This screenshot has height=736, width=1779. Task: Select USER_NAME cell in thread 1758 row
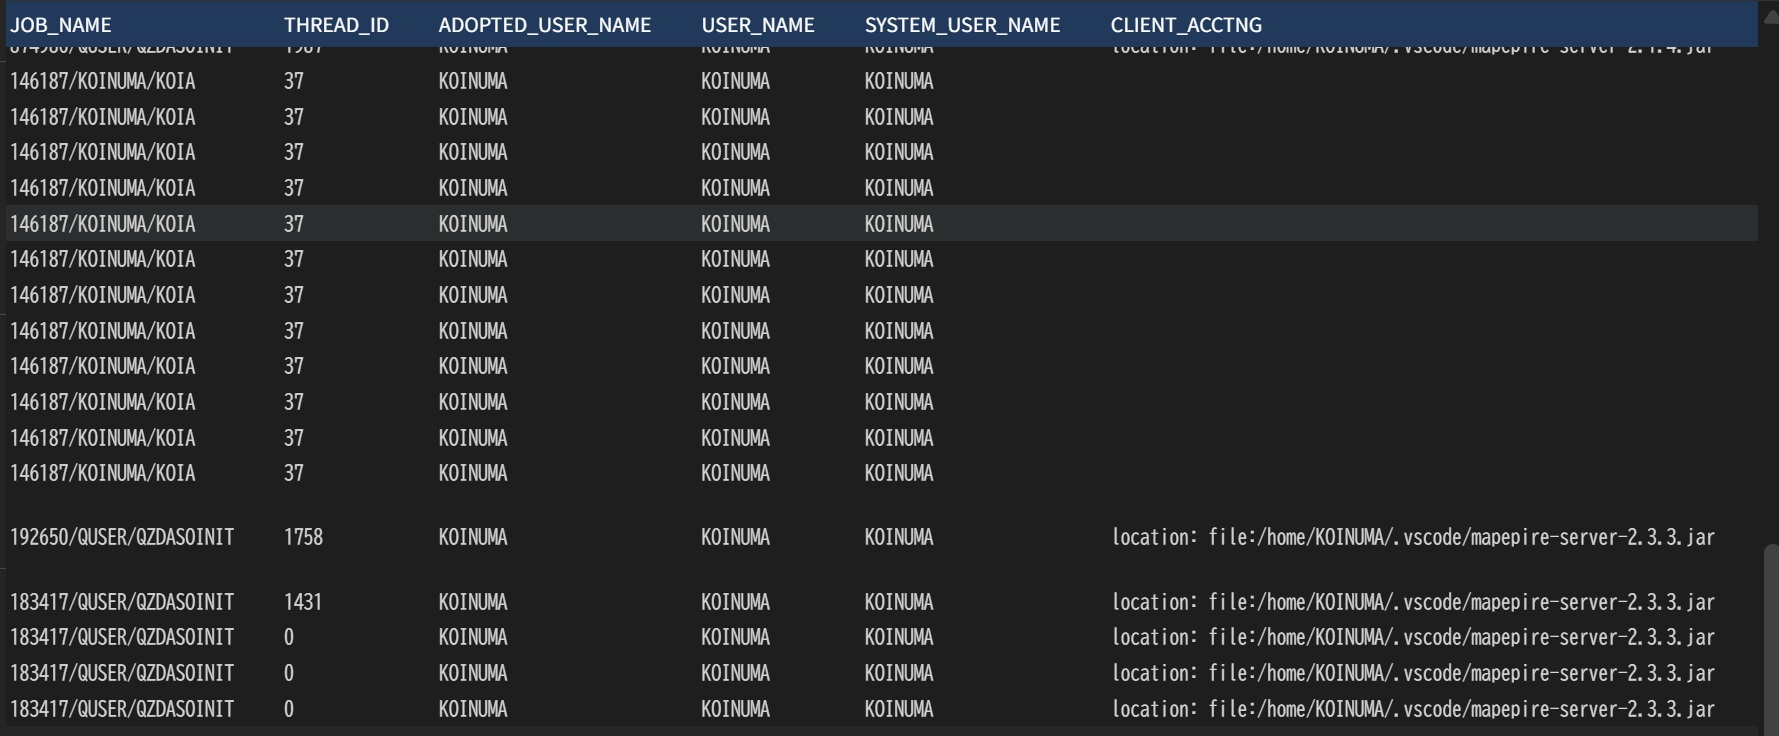[x=735, y=538]
